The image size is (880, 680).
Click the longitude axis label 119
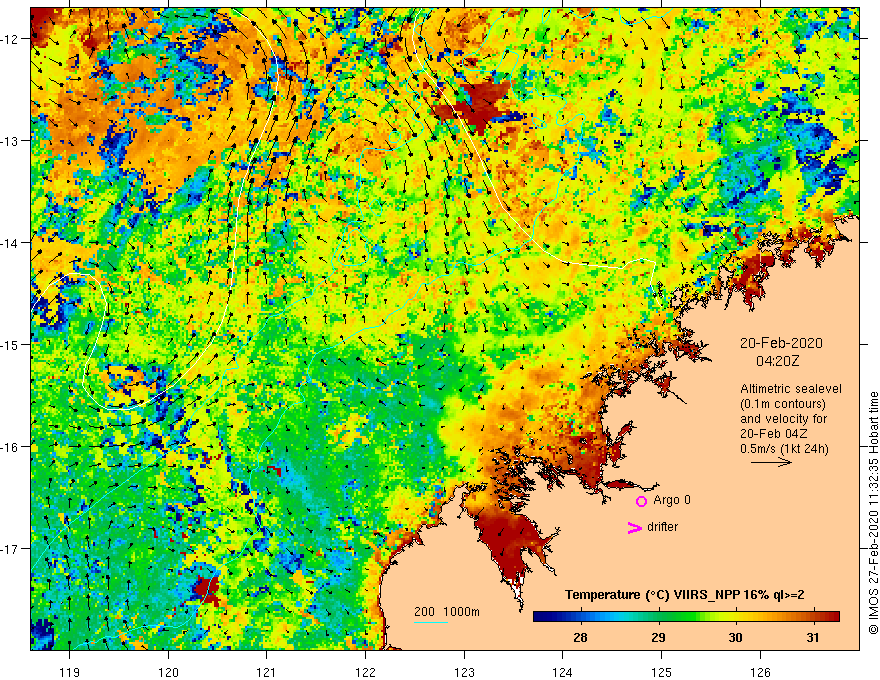[70, 672]
